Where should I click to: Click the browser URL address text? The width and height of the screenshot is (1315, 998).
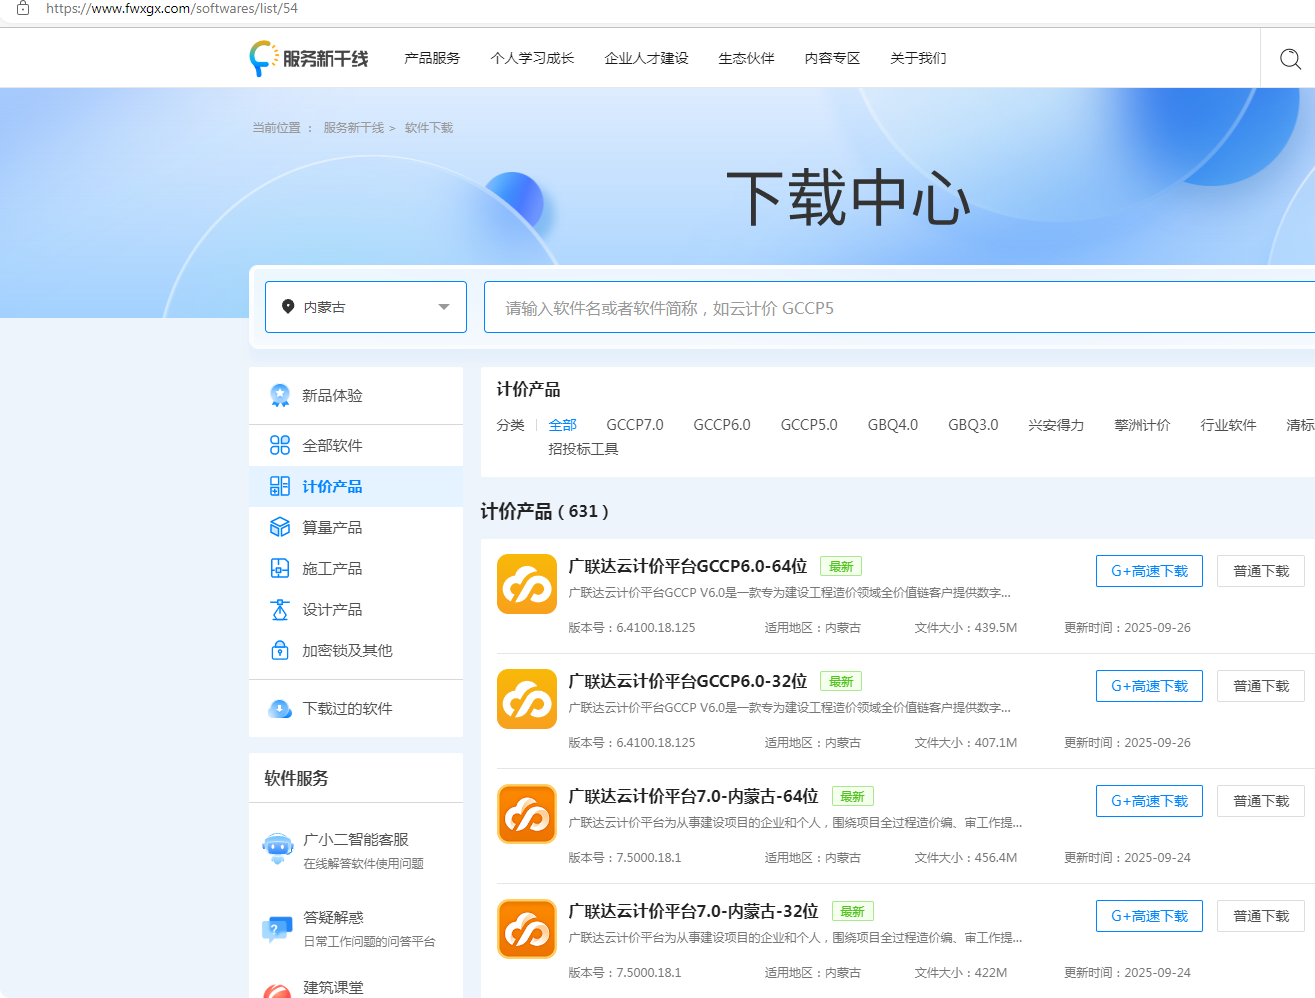pyautogui.click(x=172, y=8)
